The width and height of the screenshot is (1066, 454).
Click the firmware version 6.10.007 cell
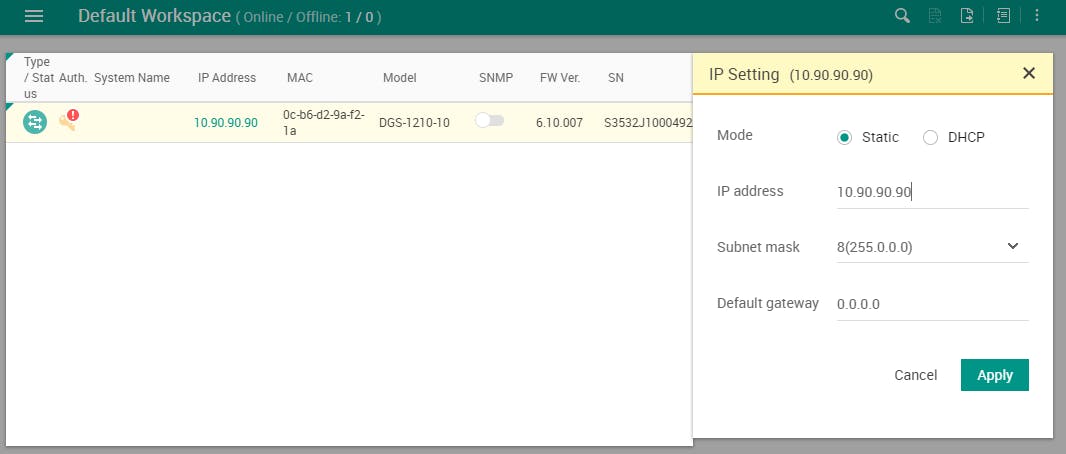point(559,123)
